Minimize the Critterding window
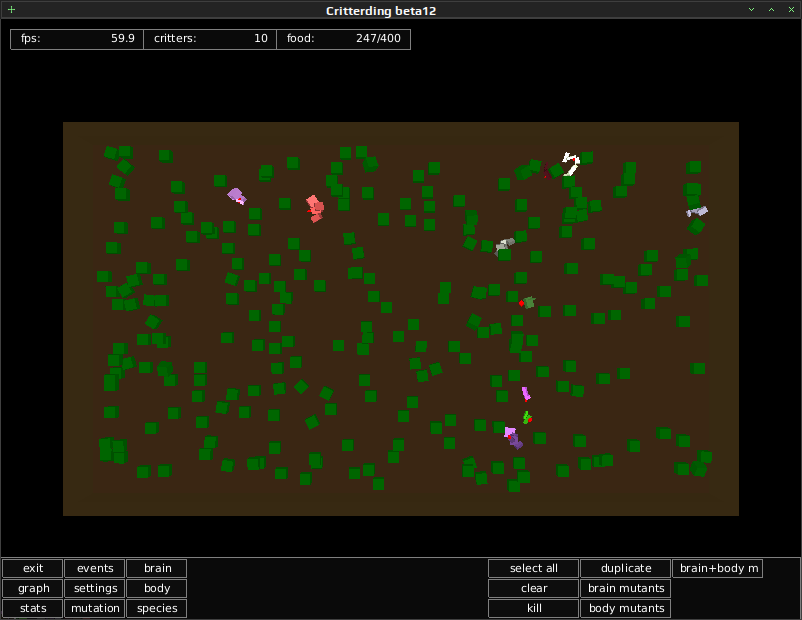The image size is (802, 620). point(751,9)
